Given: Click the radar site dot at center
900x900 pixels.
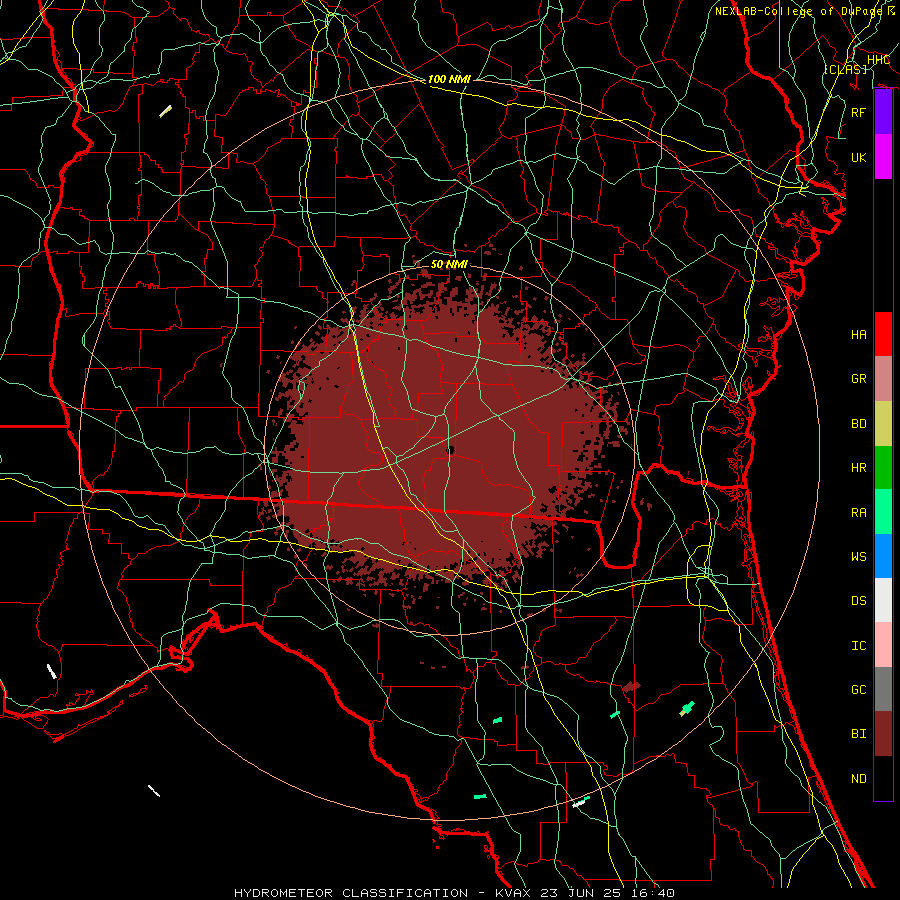Looking at the screenshot, I should pos(450,450).
